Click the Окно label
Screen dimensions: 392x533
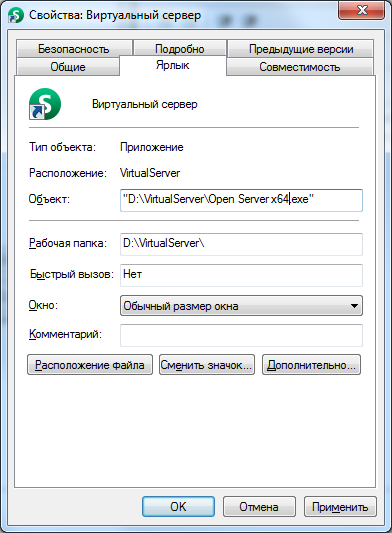(43, 305)
